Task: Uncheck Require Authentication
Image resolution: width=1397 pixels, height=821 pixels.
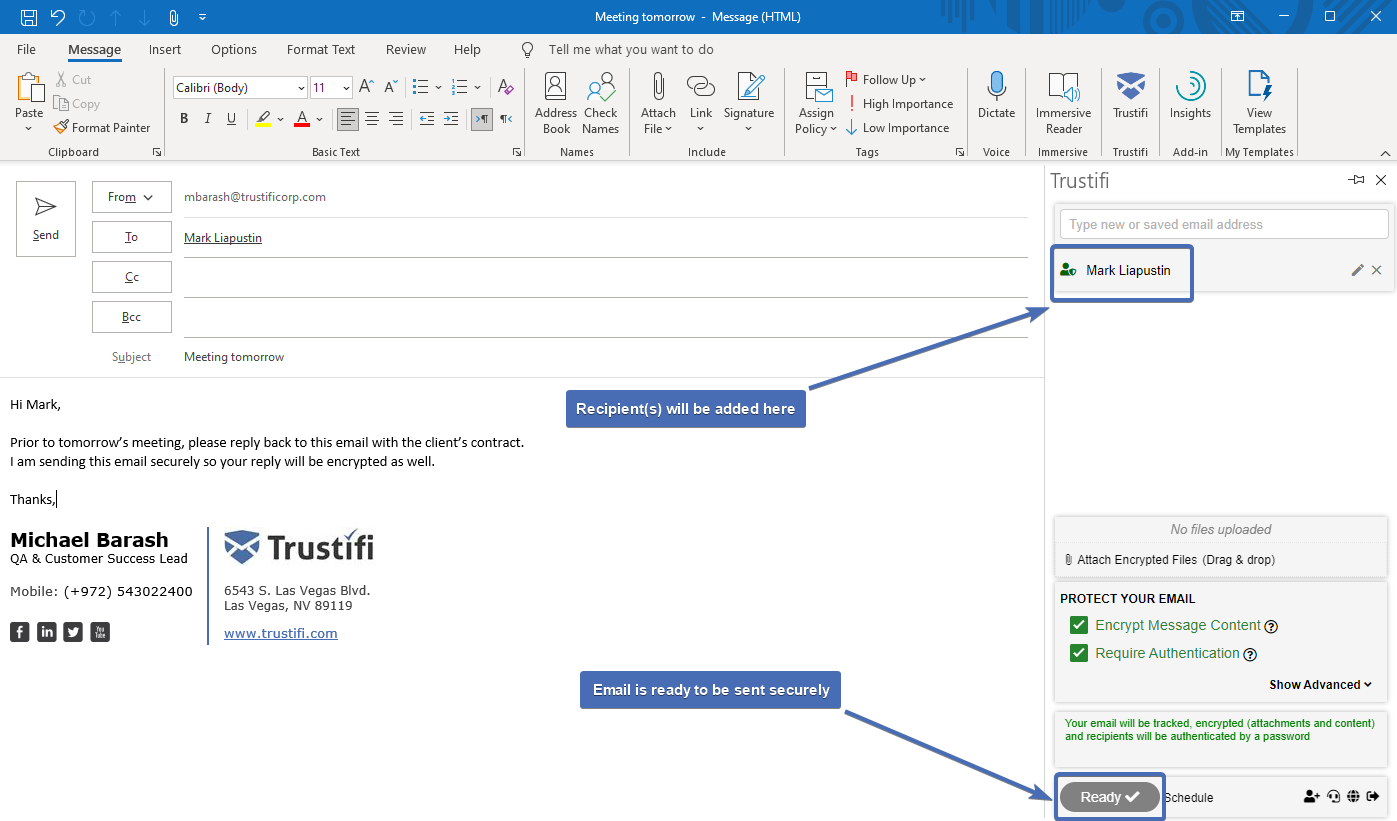Action: click(x=1079, y=653)
